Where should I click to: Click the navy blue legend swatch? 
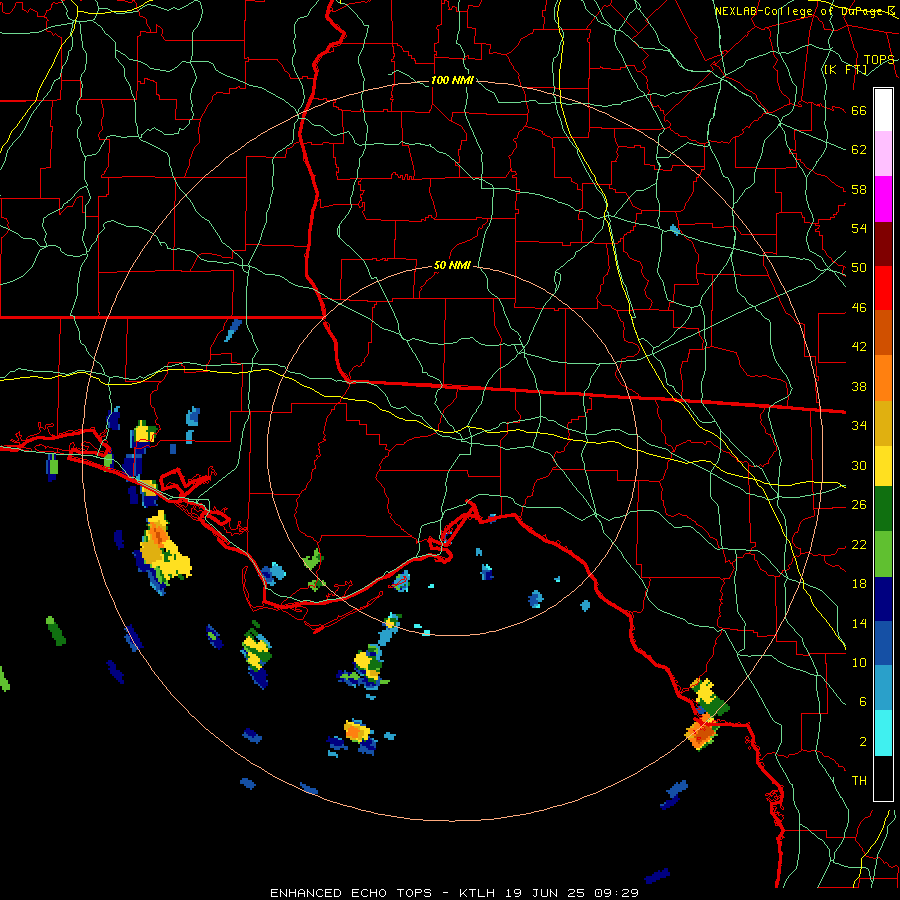pyautogui.click(x=883, y=599)
